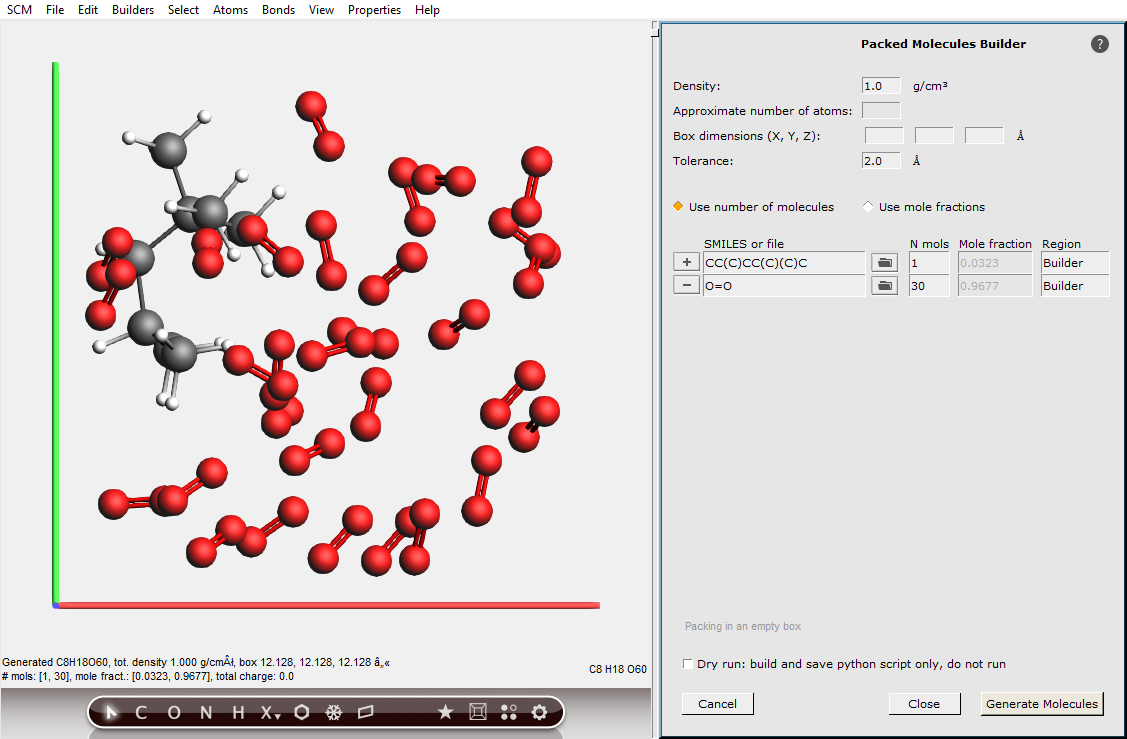Screen dimensions: 1127x739
Task: Choose the Oxygen atom tool
Action: (x=174, y=712)
